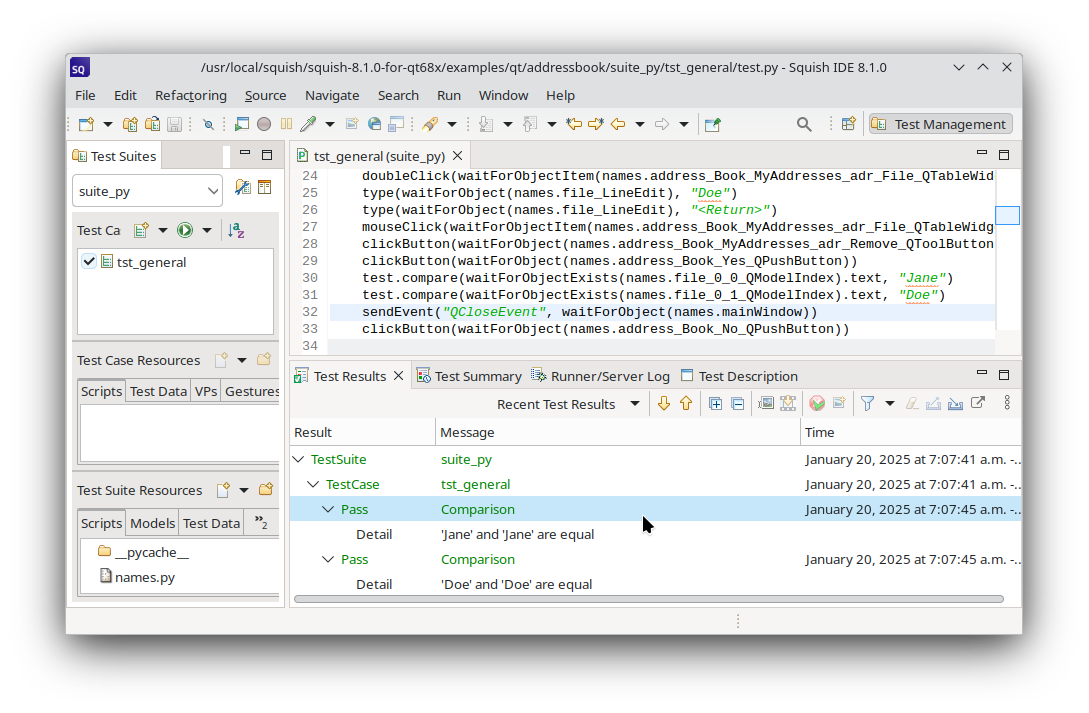
Task: Expand all test result entries
Action: (x=715, y=403)
